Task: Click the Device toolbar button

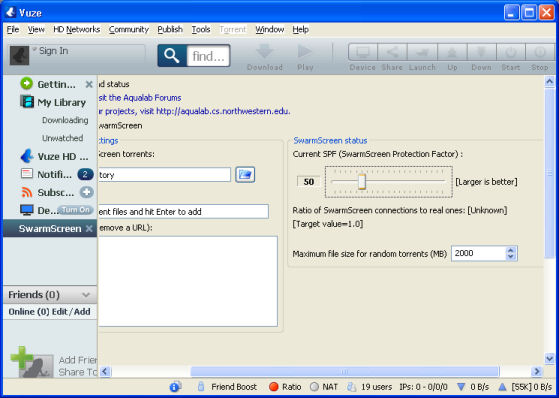Action: [363, 52]
